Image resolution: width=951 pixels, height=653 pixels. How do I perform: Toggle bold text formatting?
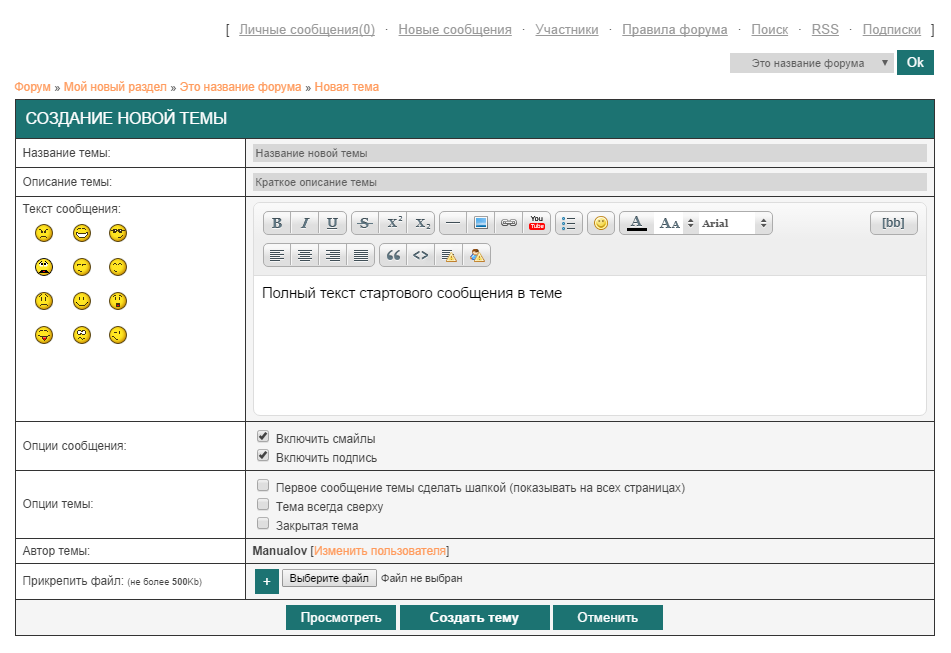click(x=277, y=223)
